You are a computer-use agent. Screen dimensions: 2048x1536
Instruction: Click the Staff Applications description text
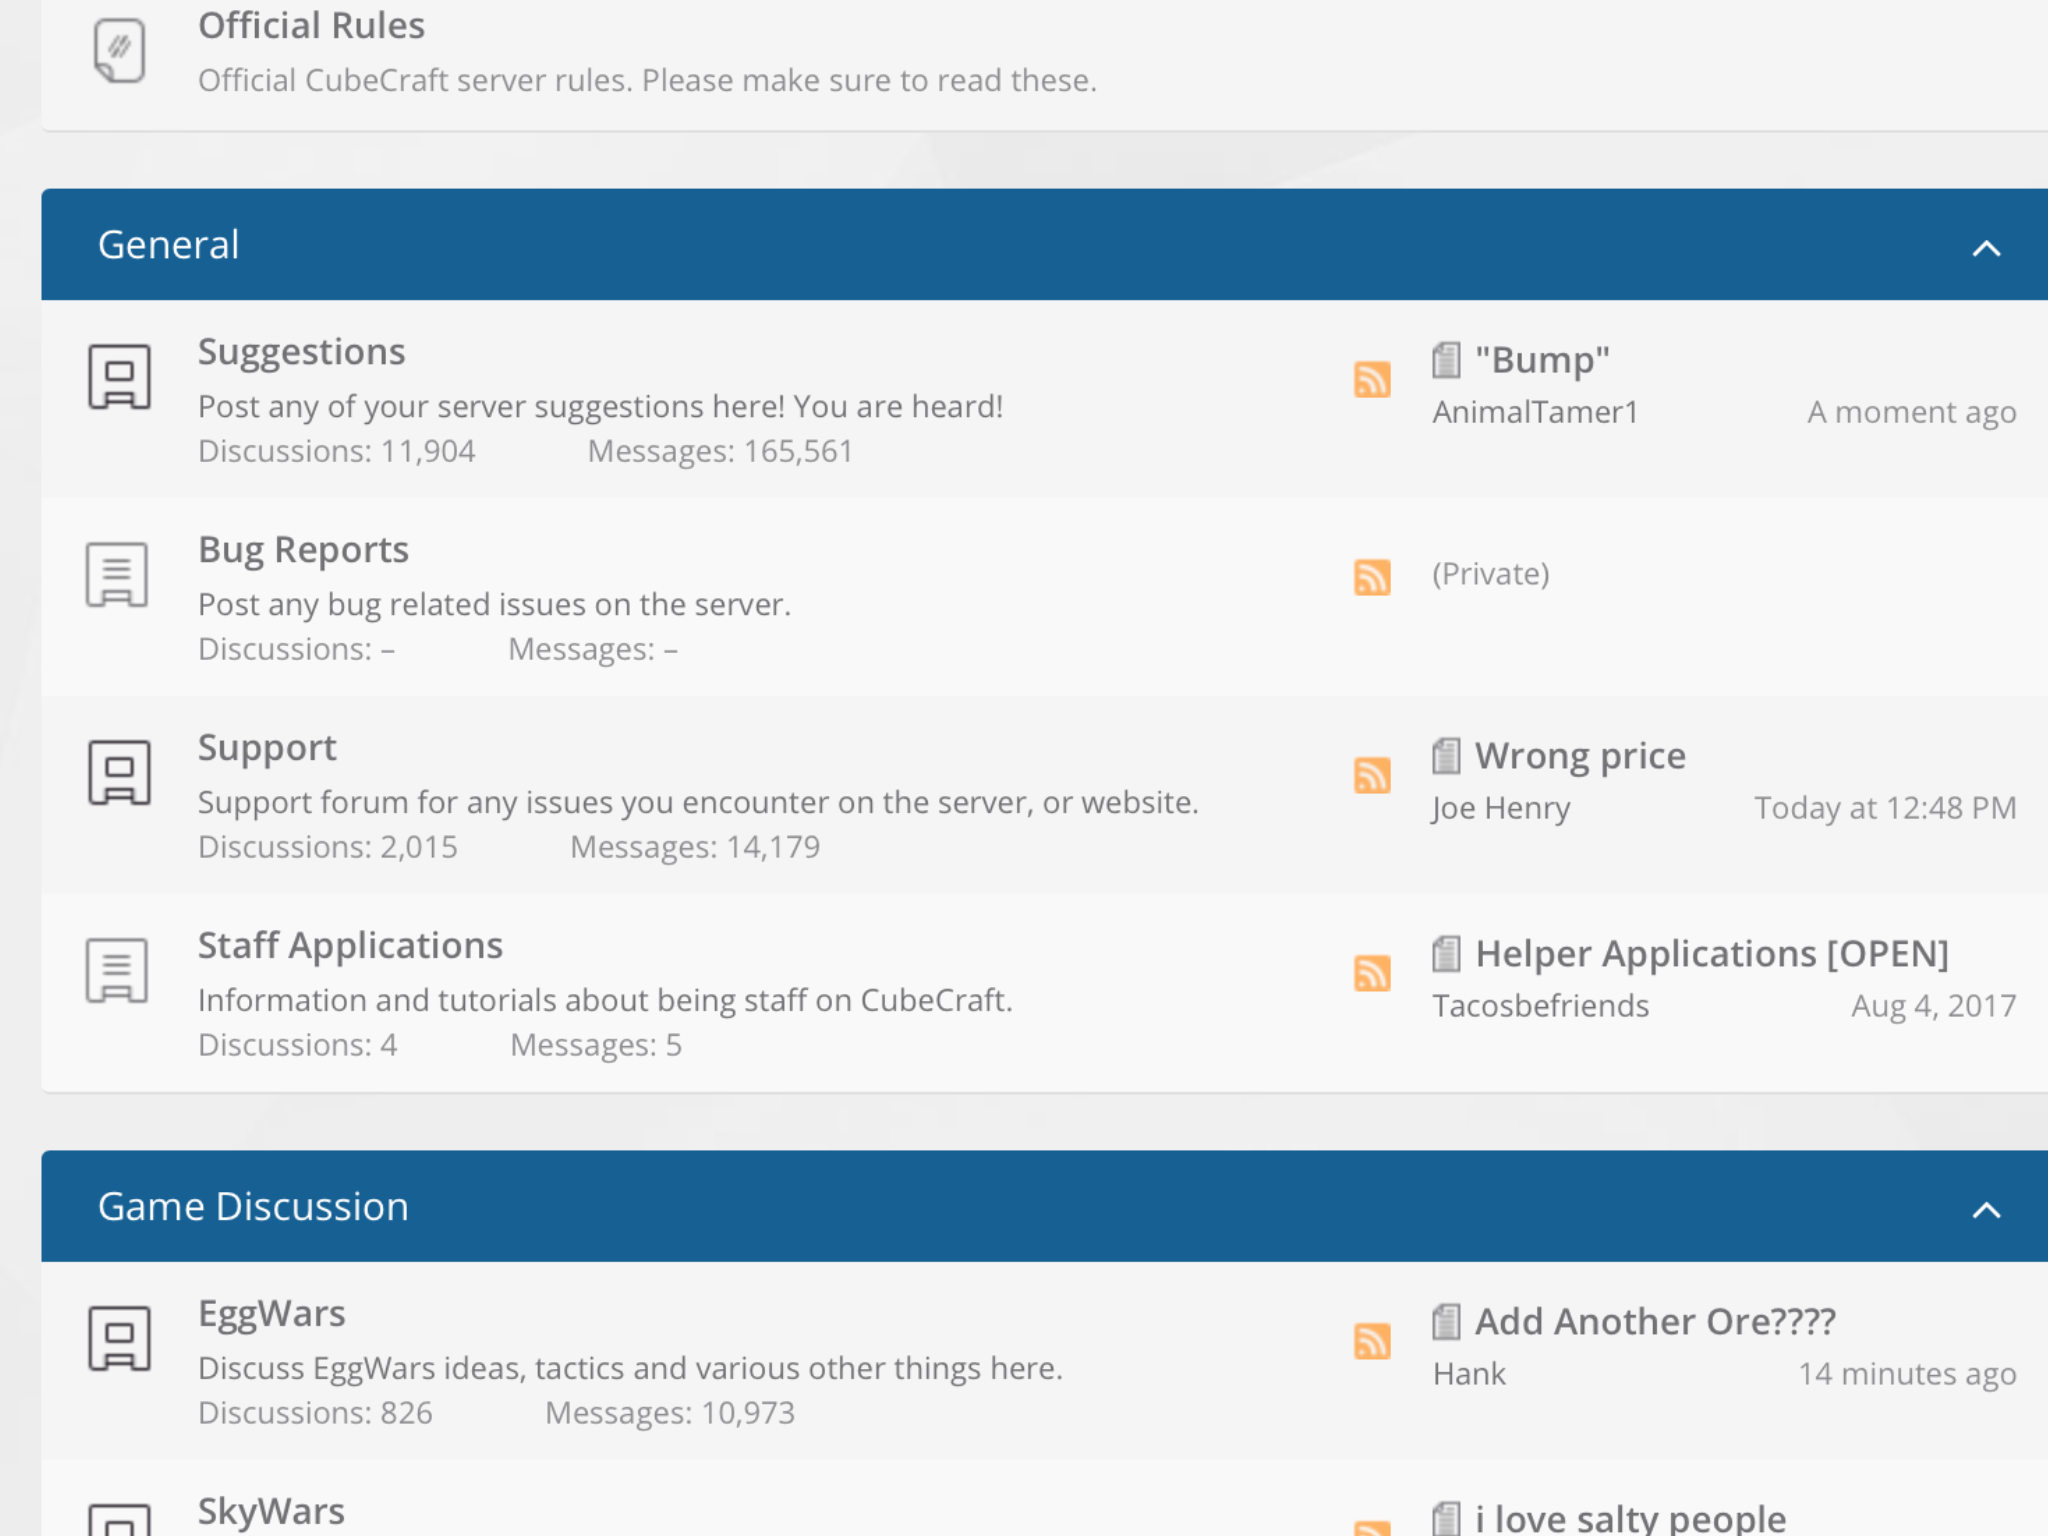pos(605,1001)
